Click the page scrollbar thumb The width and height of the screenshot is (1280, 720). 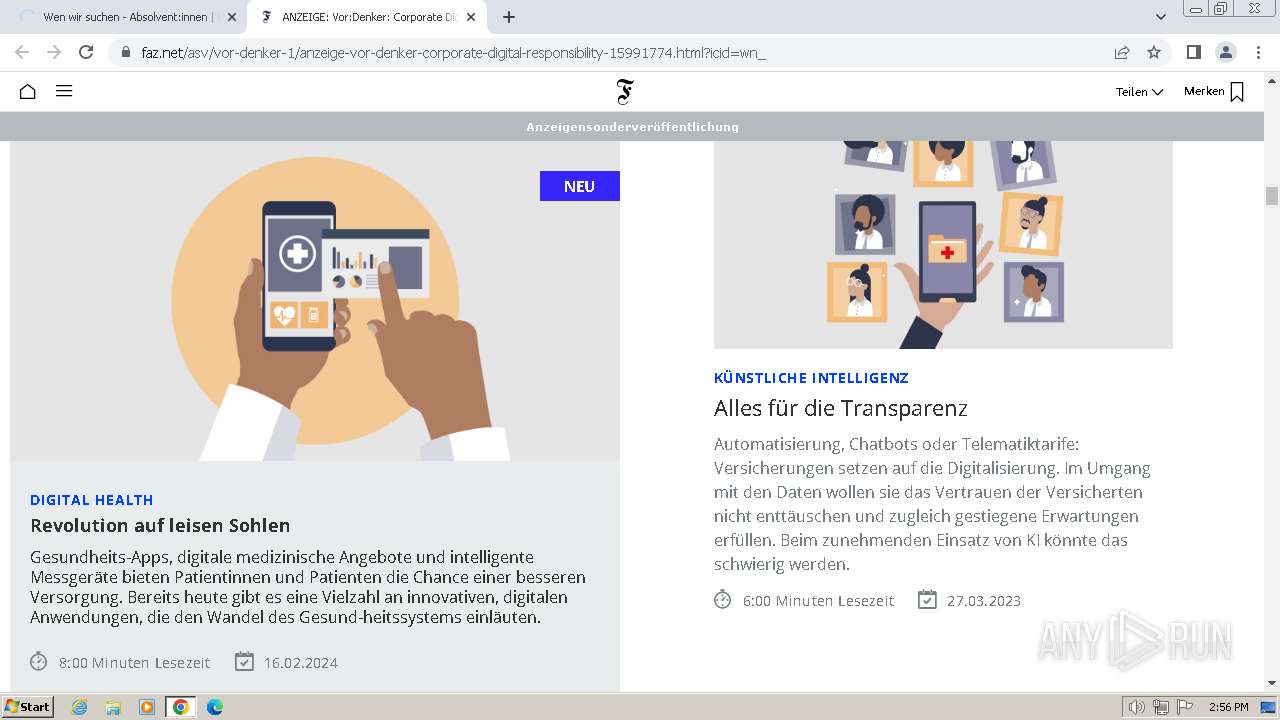tap(1272, 196)
